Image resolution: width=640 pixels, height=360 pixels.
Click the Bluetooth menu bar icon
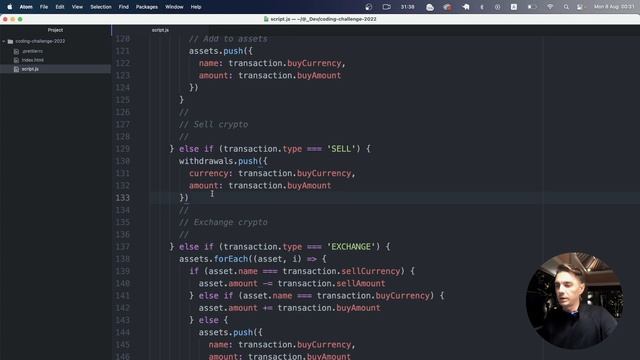482,7
